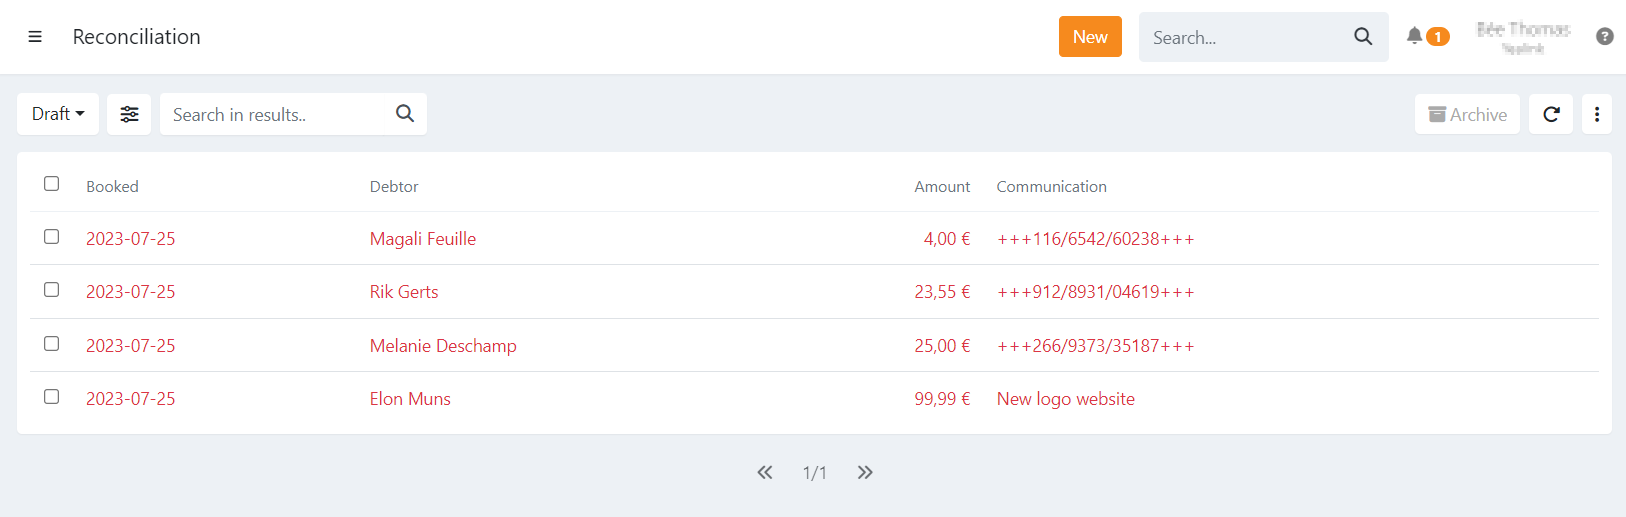Tick the select-all checkbox in header

pyautogui.click(x=52, y=184)
